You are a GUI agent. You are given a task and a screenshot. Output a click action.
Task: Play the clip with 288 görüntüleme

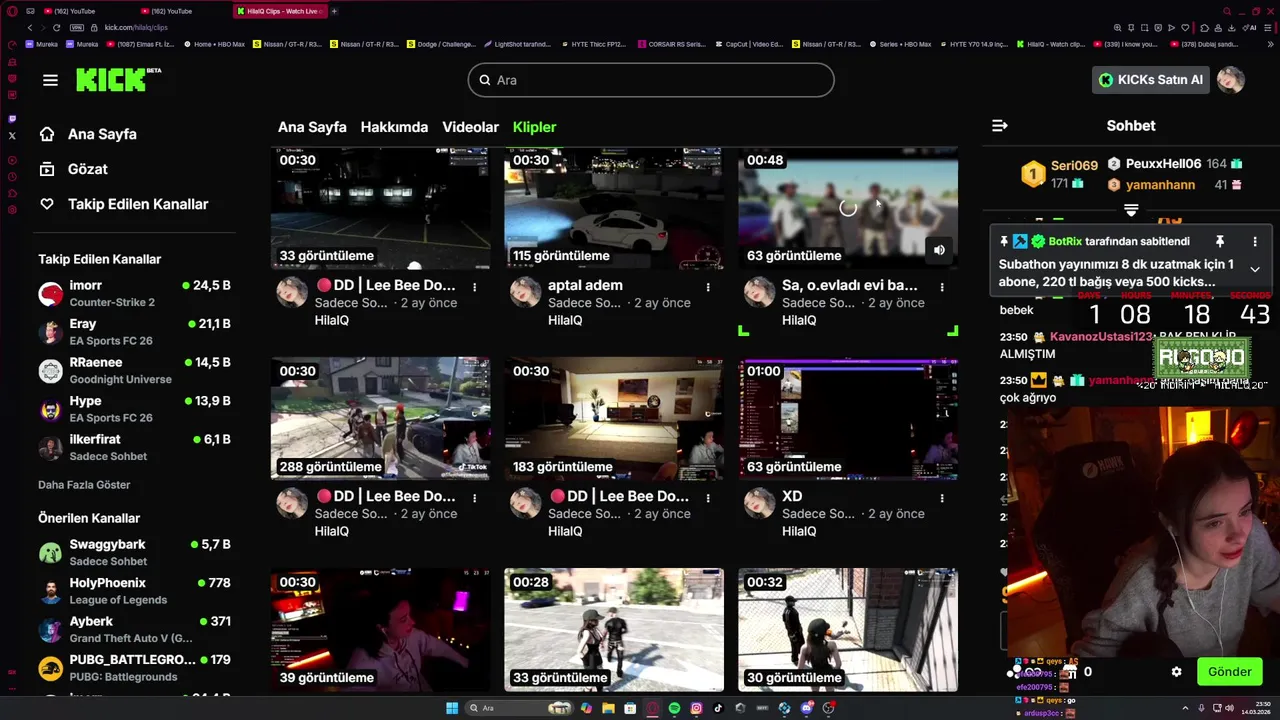pos(380,419)
